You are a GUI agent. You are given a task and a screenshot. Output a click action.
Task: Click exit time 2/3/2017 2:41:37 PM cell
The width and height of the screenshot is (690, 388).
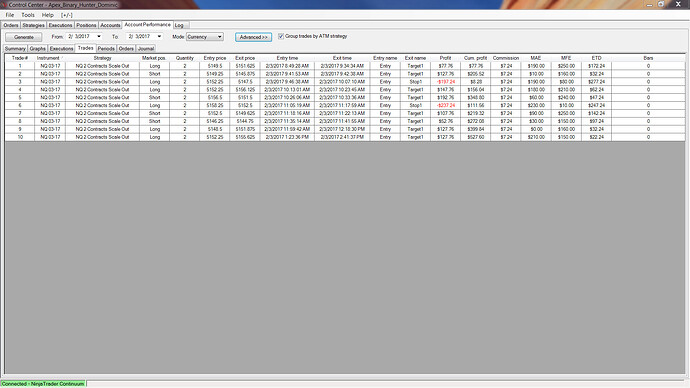point(342,137)
